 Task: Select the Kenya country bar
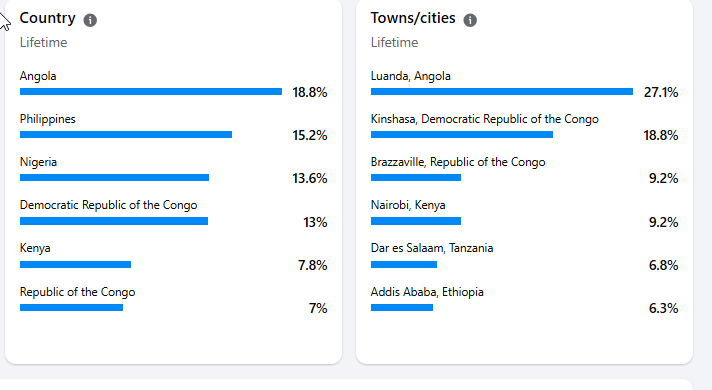pos(75,265)
